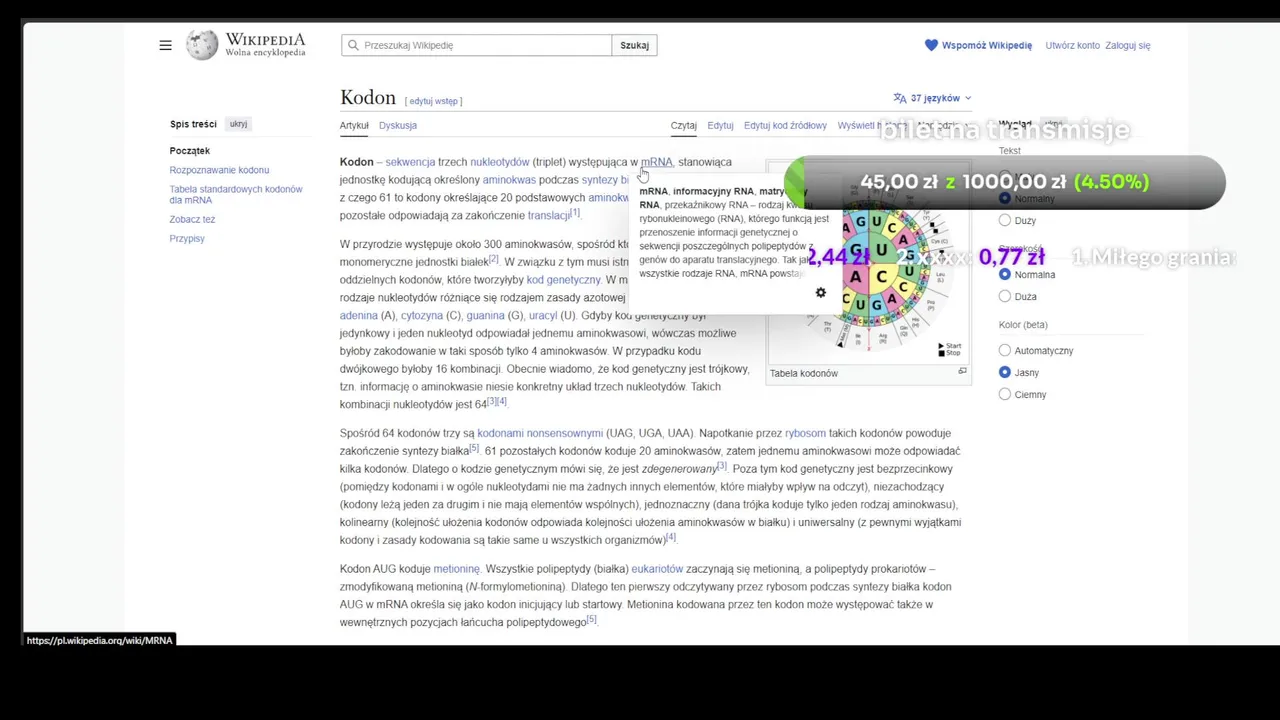Hide the Spis treści with ukryj
Image resolution: width=1280 pixels, height=720 pixels.
238,124
